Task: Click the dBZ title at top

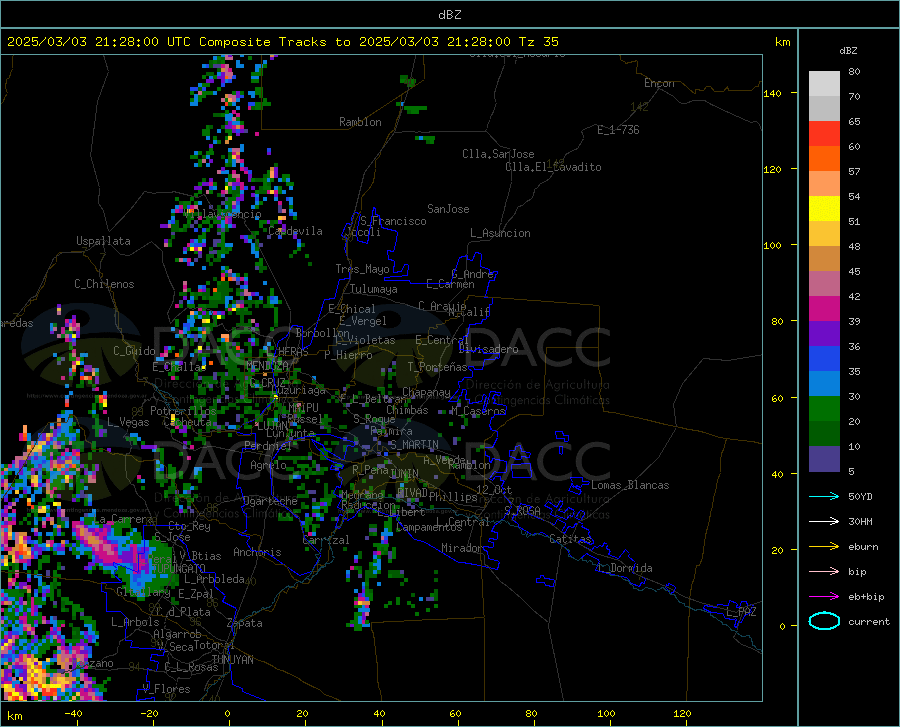Action: coord(449,15)
